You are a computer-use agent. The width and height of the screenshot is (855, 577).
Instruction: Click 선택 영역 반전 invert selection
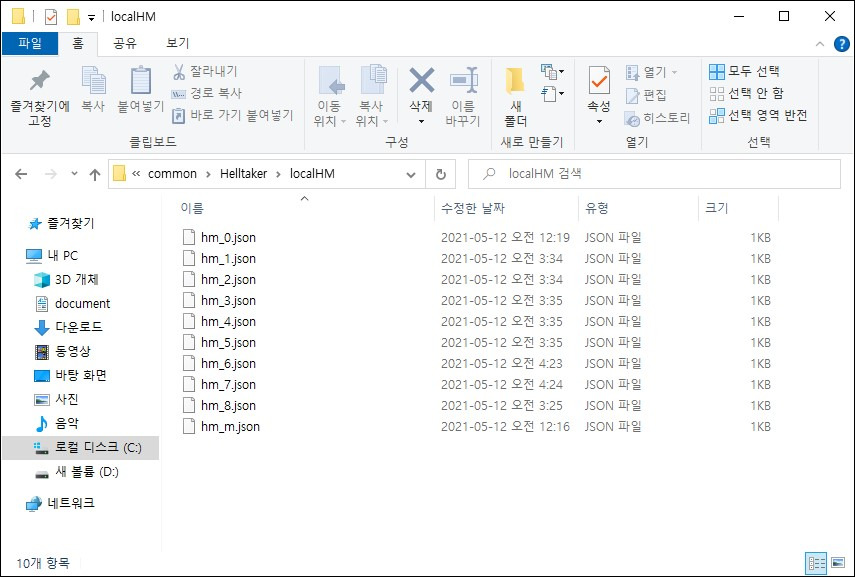[x=758, y=116]
